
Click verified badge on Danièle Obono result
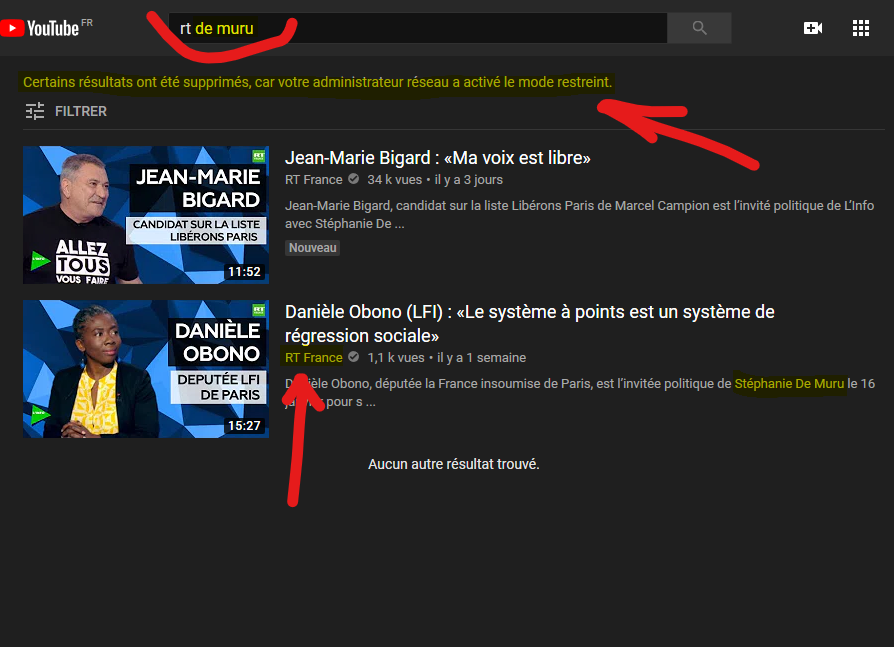[x=353, y=357]
